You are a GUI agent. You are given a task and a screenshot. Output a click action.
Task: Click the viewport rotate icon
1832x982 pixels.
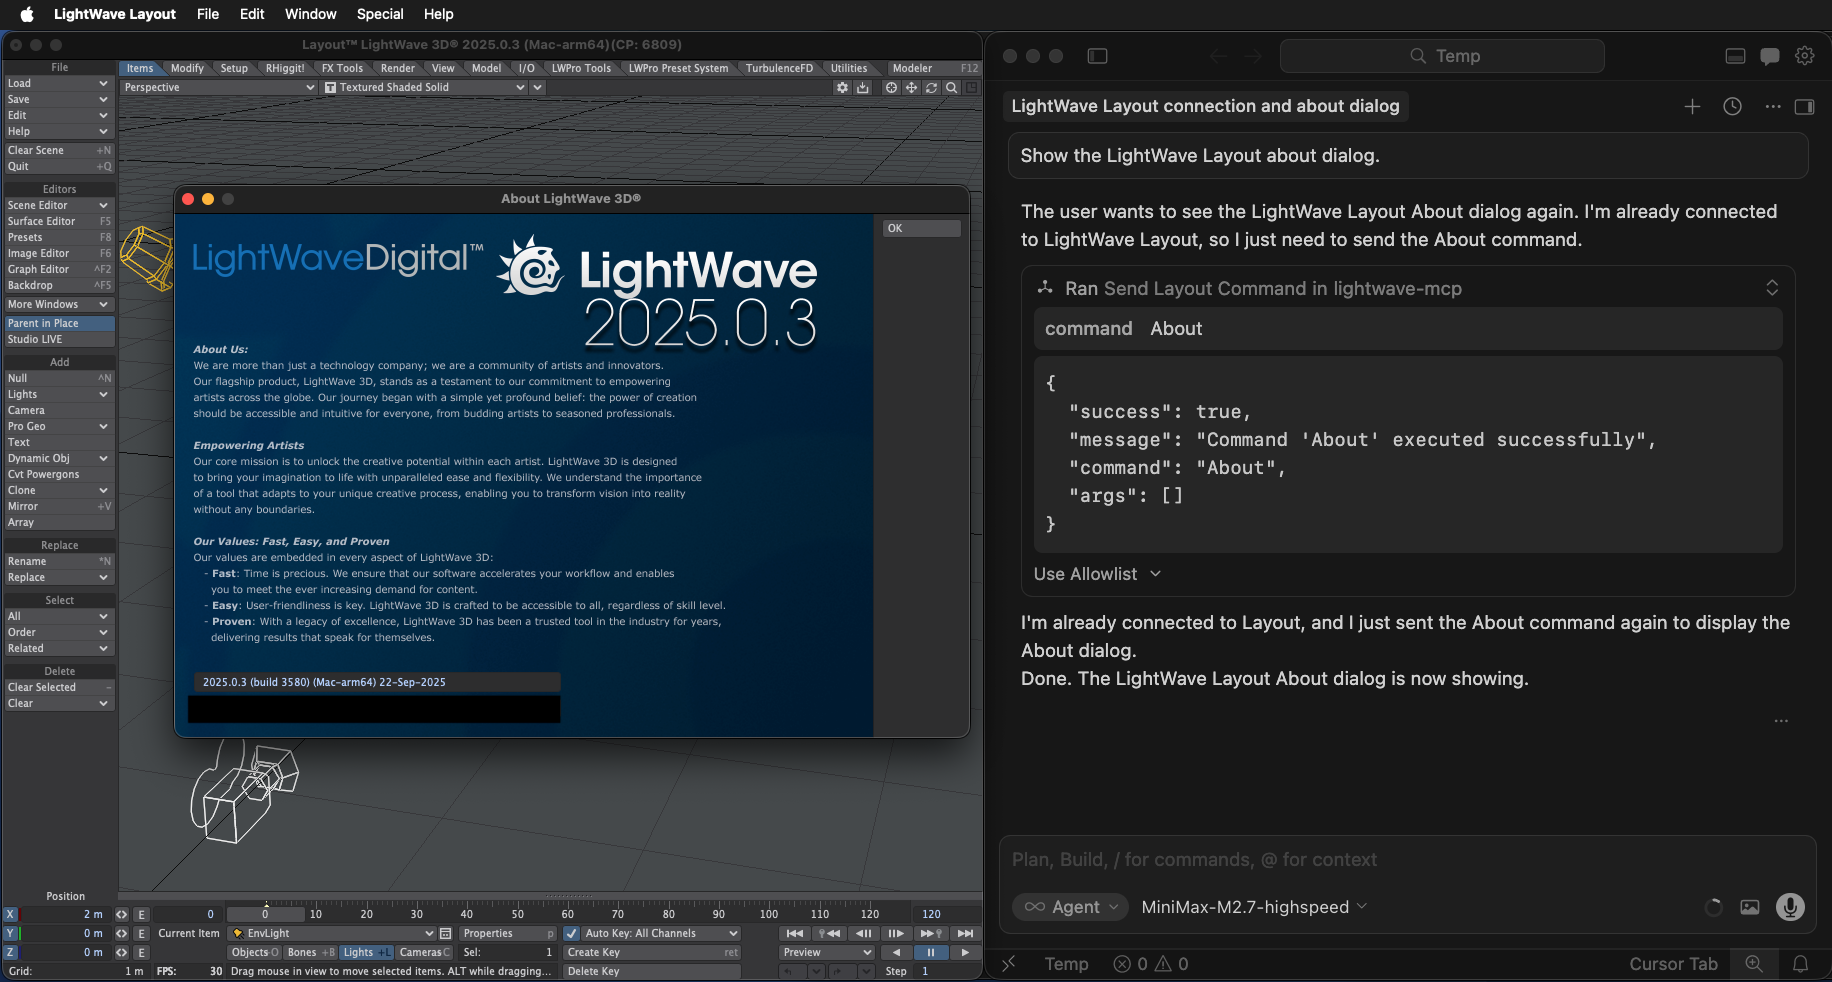tap(931, 88)
